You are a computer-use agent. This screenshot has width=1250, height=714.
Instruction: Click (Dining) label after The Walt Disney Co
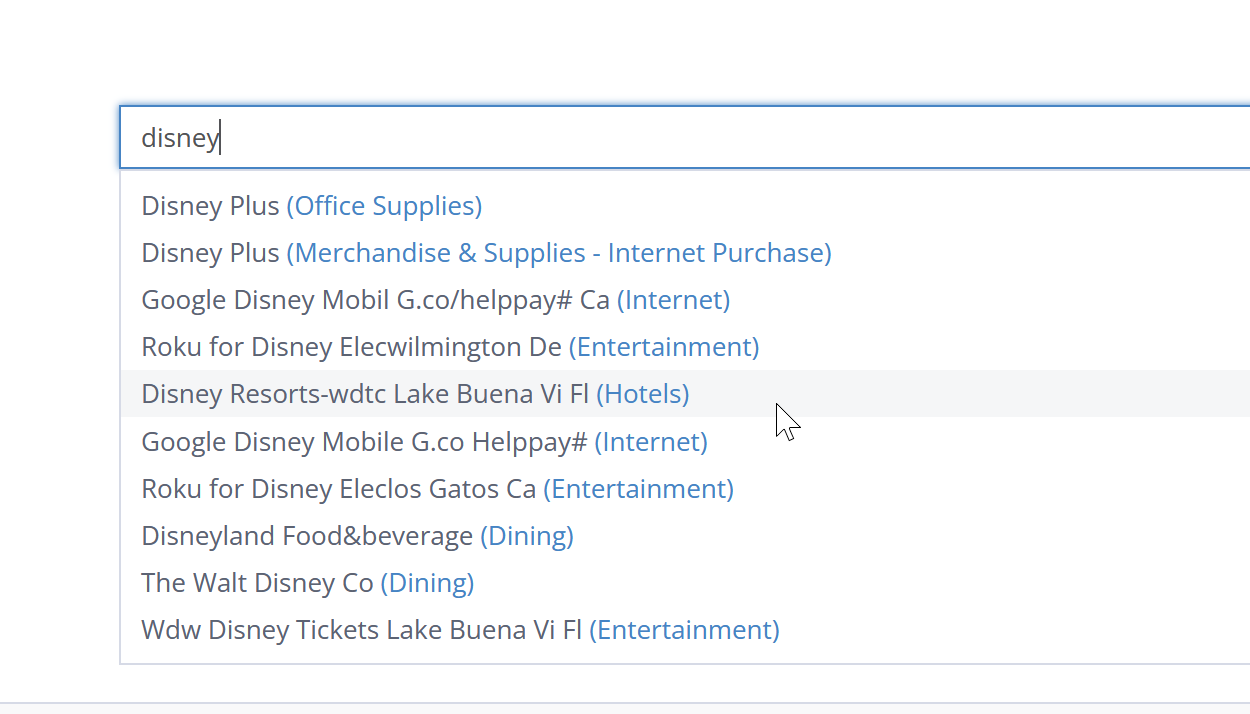427,583
